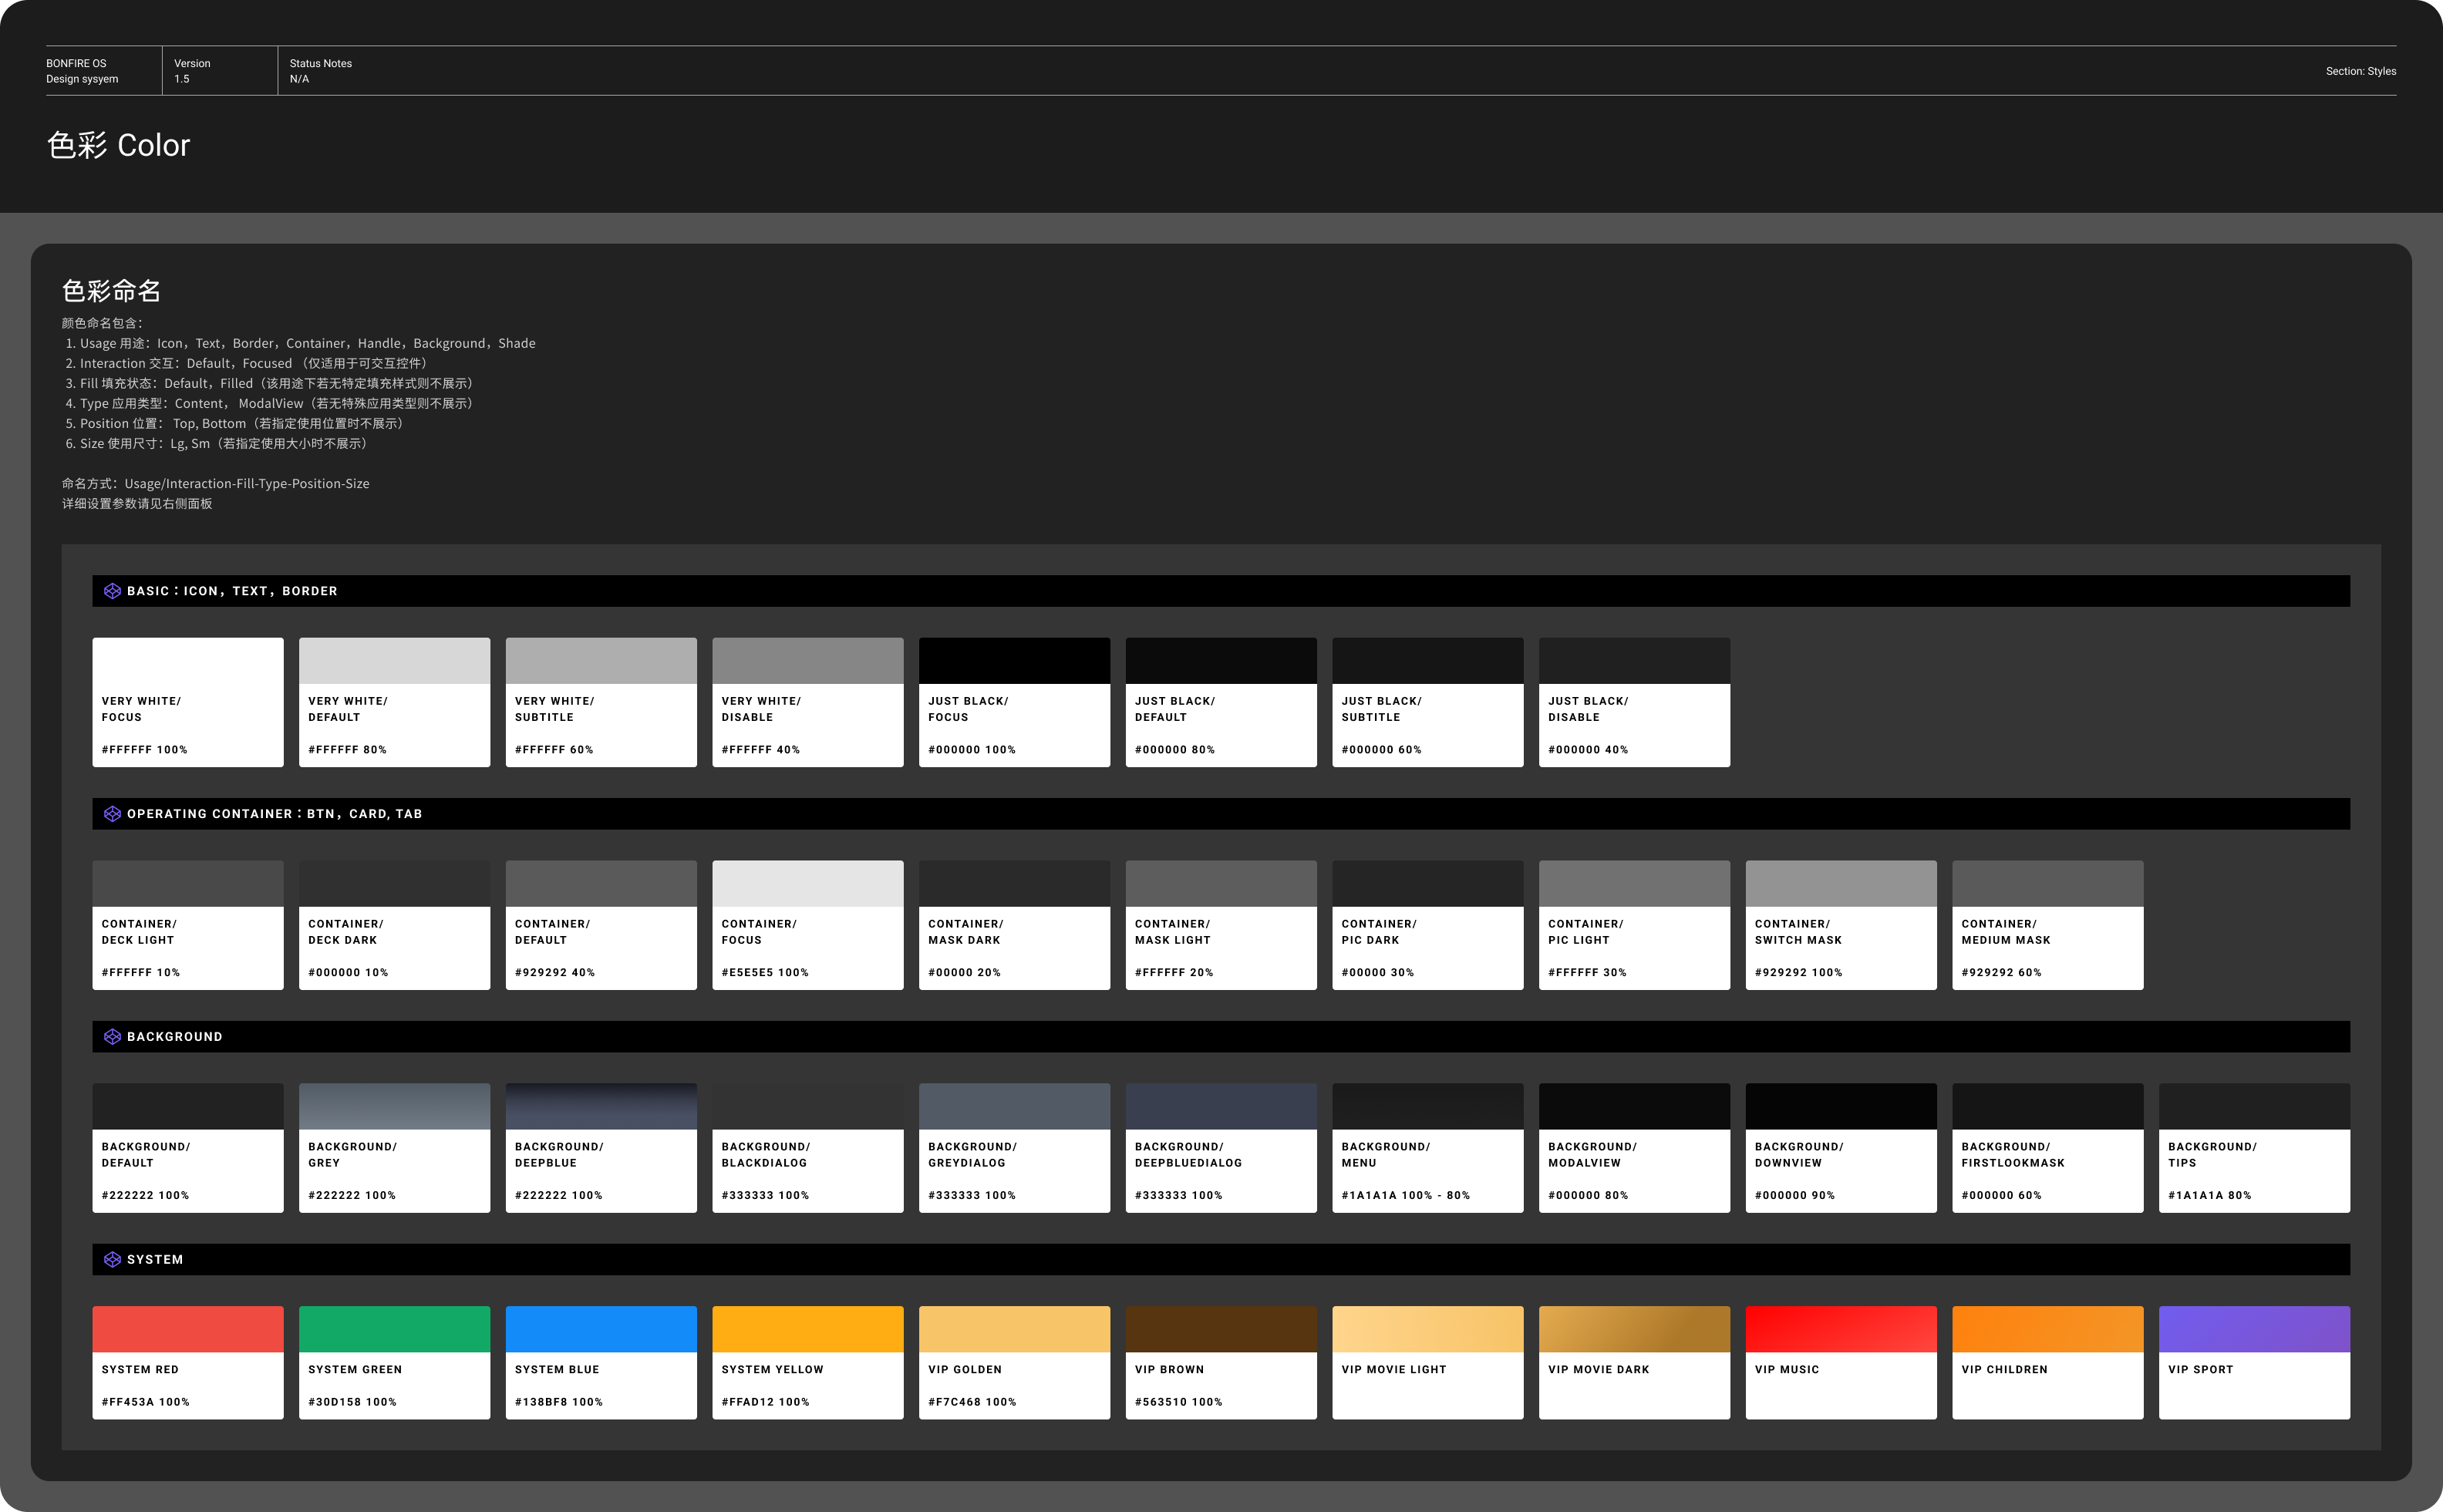This screenshot has height=1512, width=2443.
Task: Pick the System Blue swatch
Action: pyautogui.click(x=601, y=1329)
